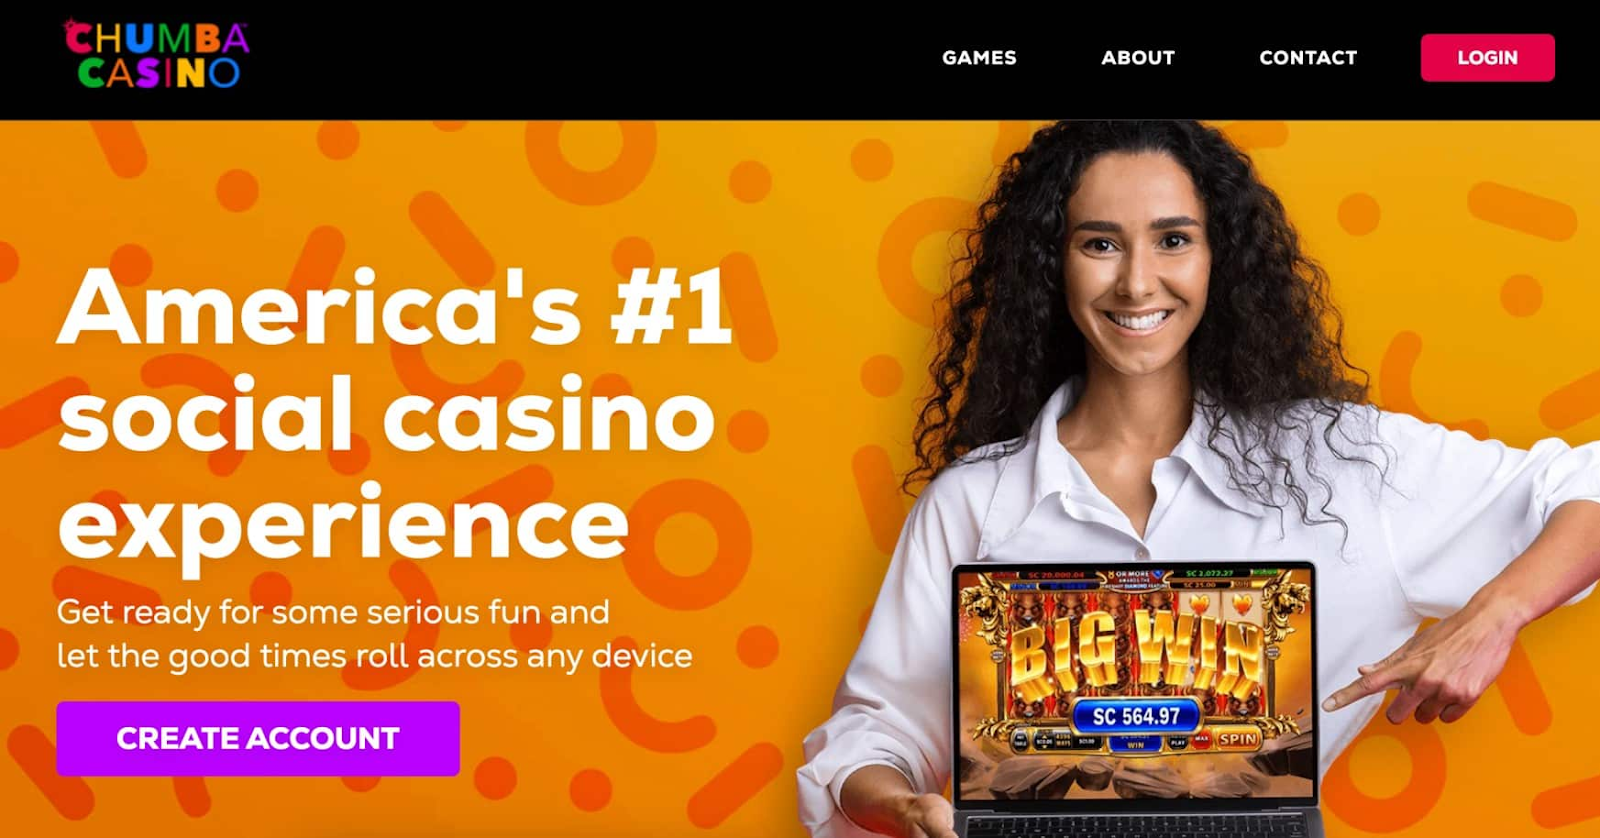Hit the orange SPIN button in the slot game
This screenshot has width=1600, height=838.
pos(1238,739)
